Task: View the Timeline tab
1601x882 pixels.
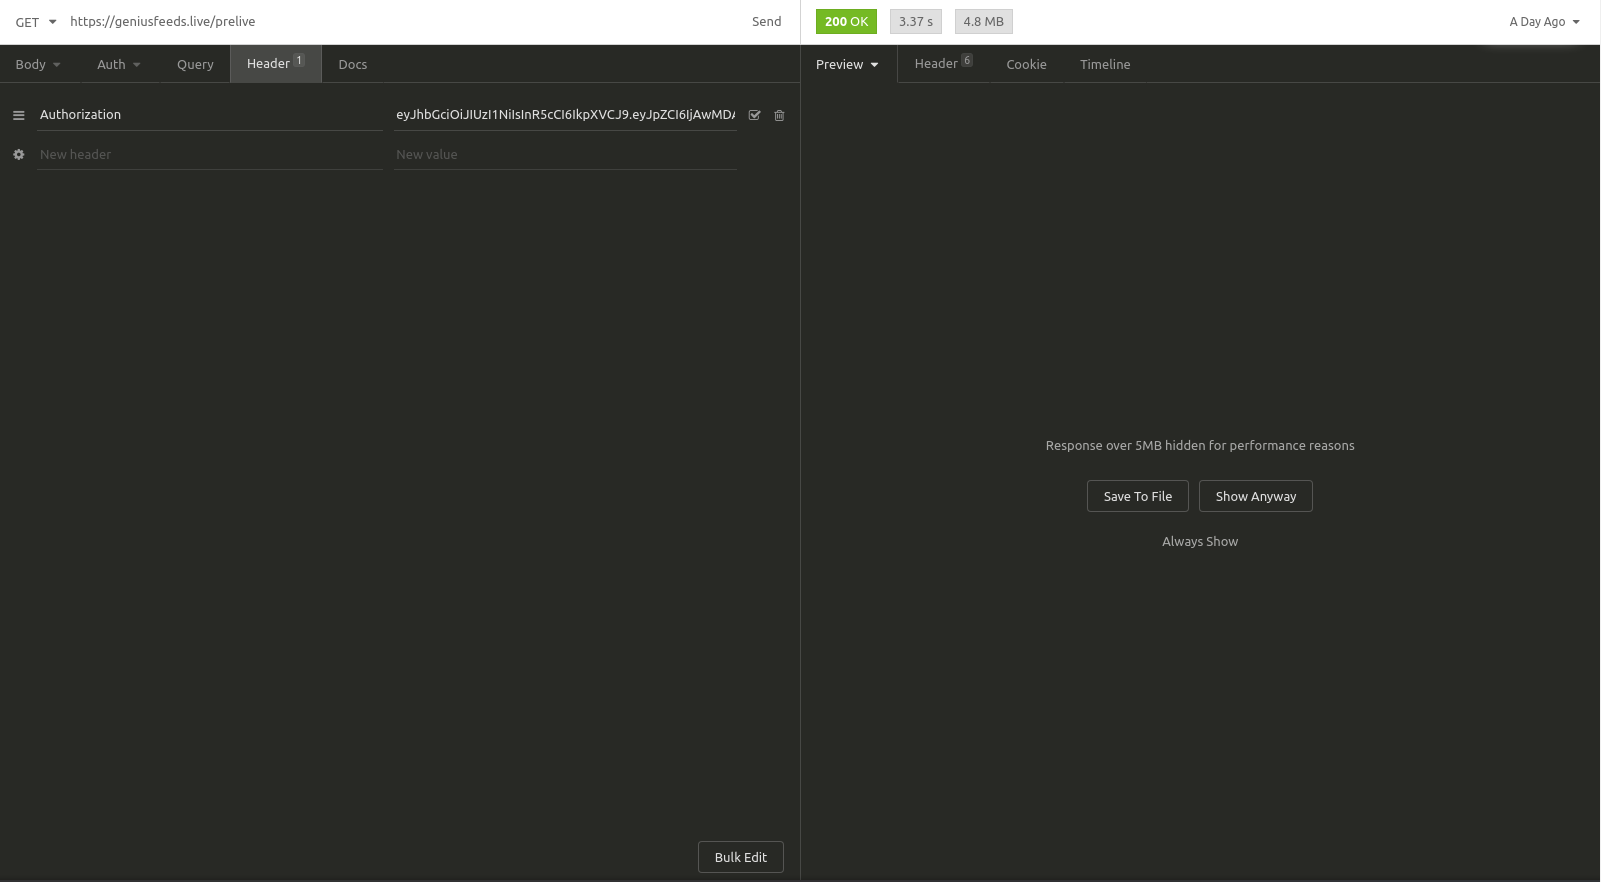Action: [1105, 64]
